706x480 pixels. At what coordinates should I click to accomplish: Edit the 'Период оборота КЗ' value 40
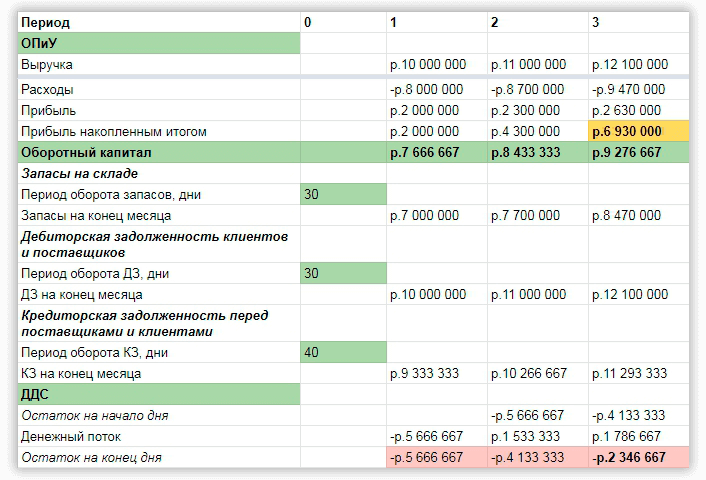pos(342,352)
